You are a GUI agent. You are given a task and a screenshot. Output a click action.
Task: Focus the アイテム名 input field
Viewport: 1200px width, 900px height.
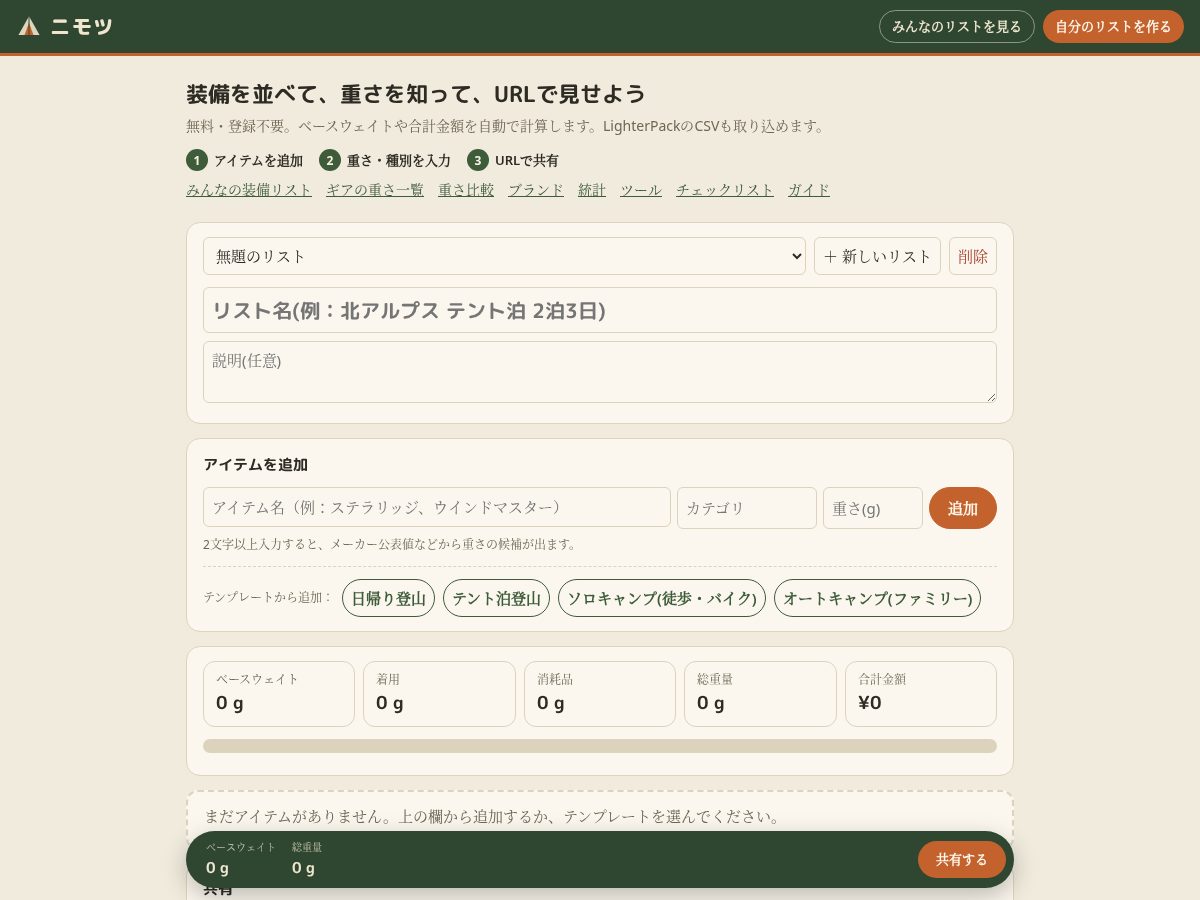pyautogui.click(x=437, y=507)
